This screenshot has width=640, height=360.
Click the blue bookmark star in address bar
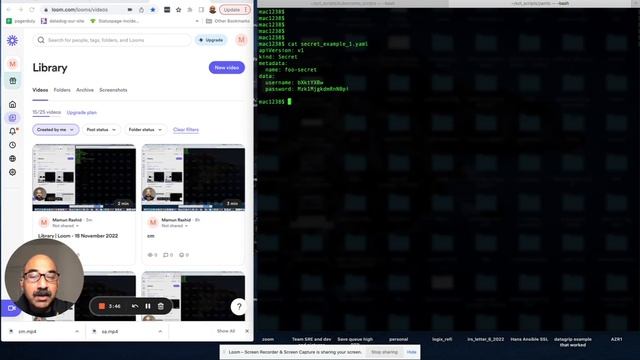pos(153,9)
